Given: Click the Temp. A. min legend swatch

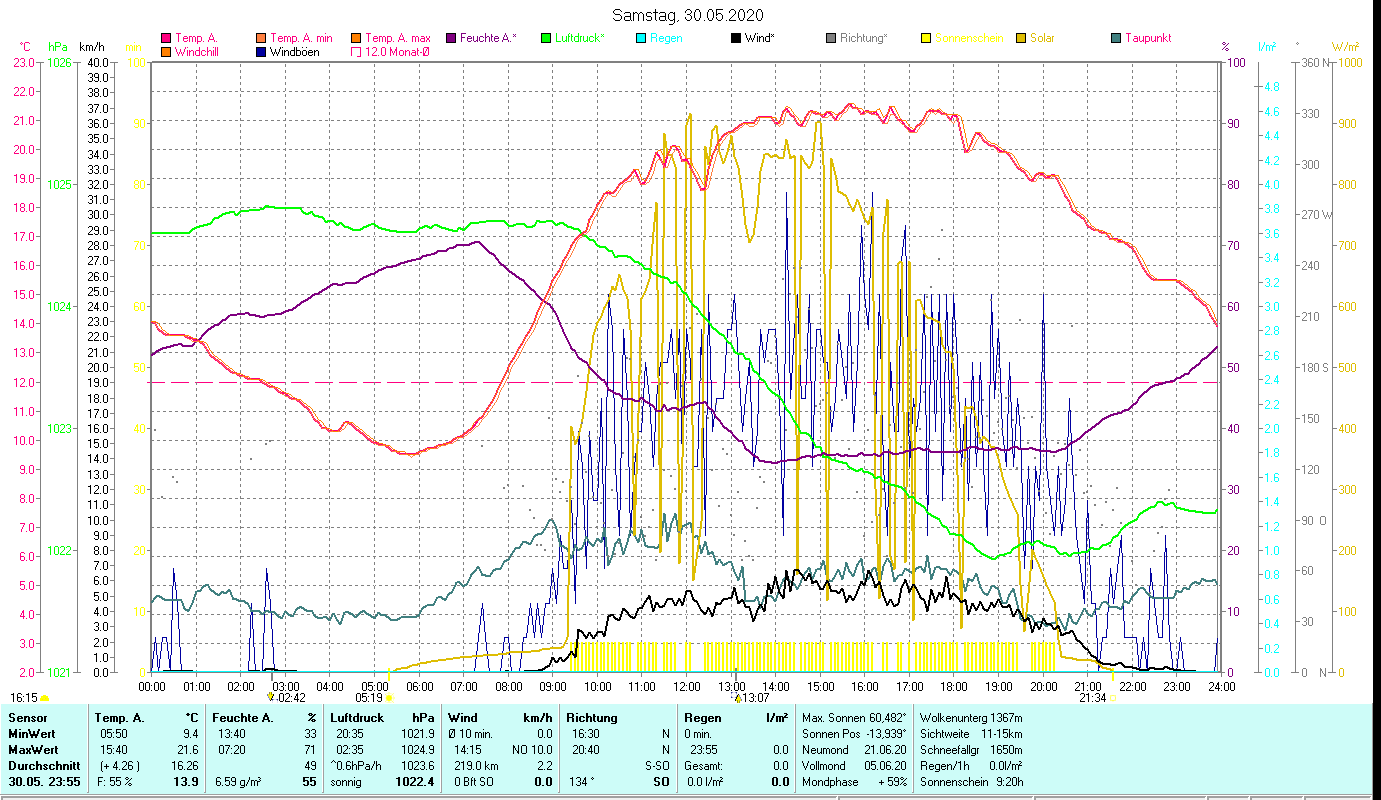Looking at the screenshot, I should point(262,39).
